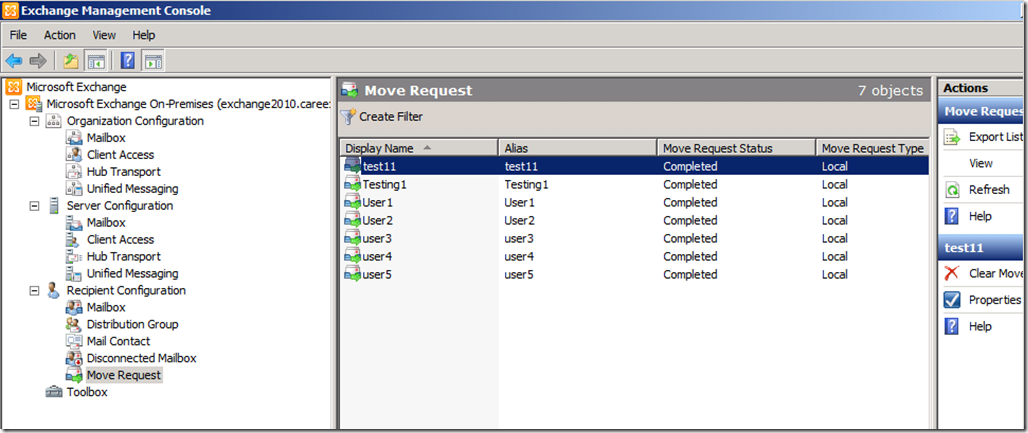Click Export List in the Actions pane
The image size is (1028, 433).
coord(995,137)
